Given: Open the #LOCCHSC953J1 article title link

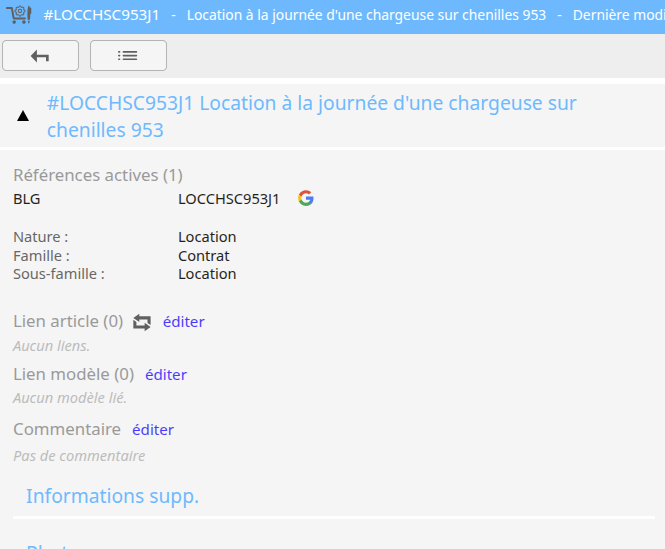Looking at the screenshot, I should click(x=311, y=116).
